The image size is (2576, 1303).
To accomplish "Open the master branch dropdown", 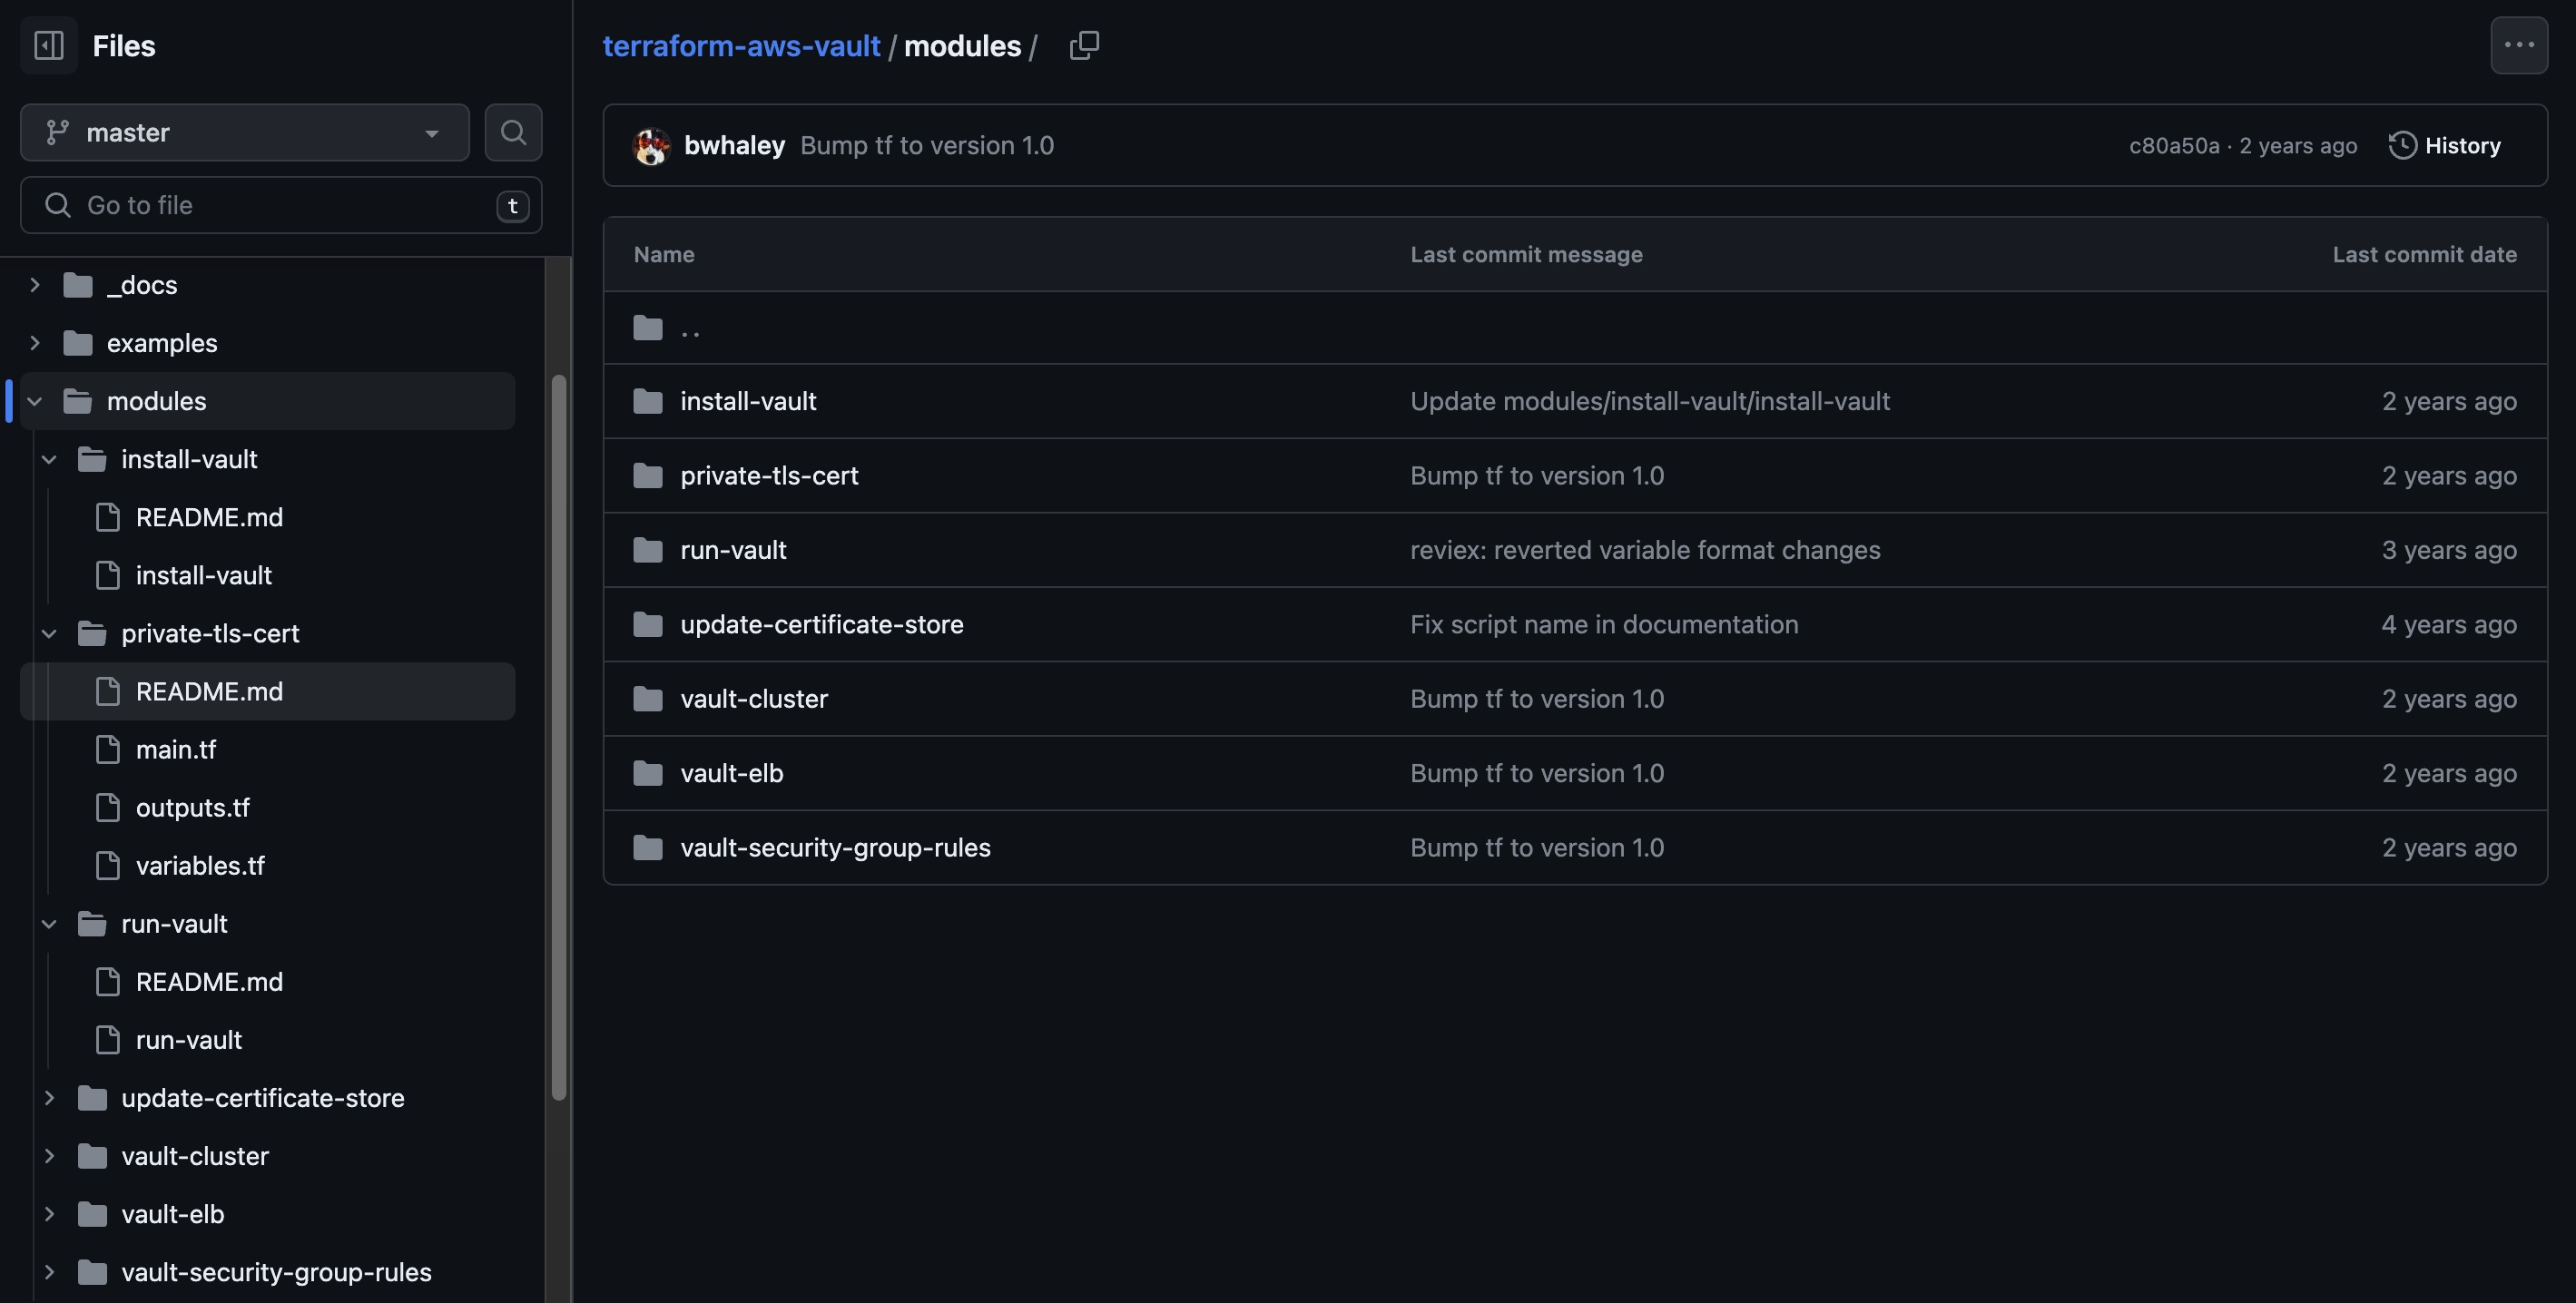I will 245,132.
